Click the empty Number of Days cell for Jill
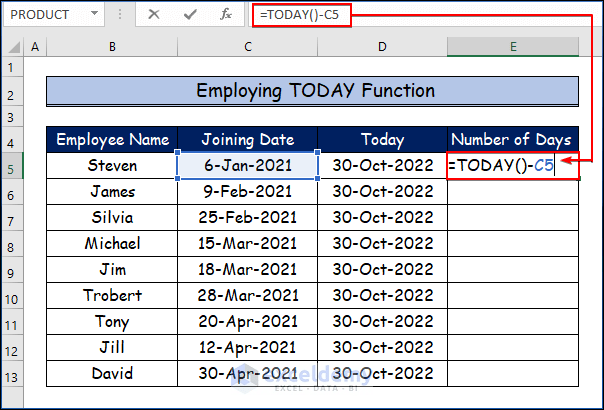604x410 pixels. 513,348
